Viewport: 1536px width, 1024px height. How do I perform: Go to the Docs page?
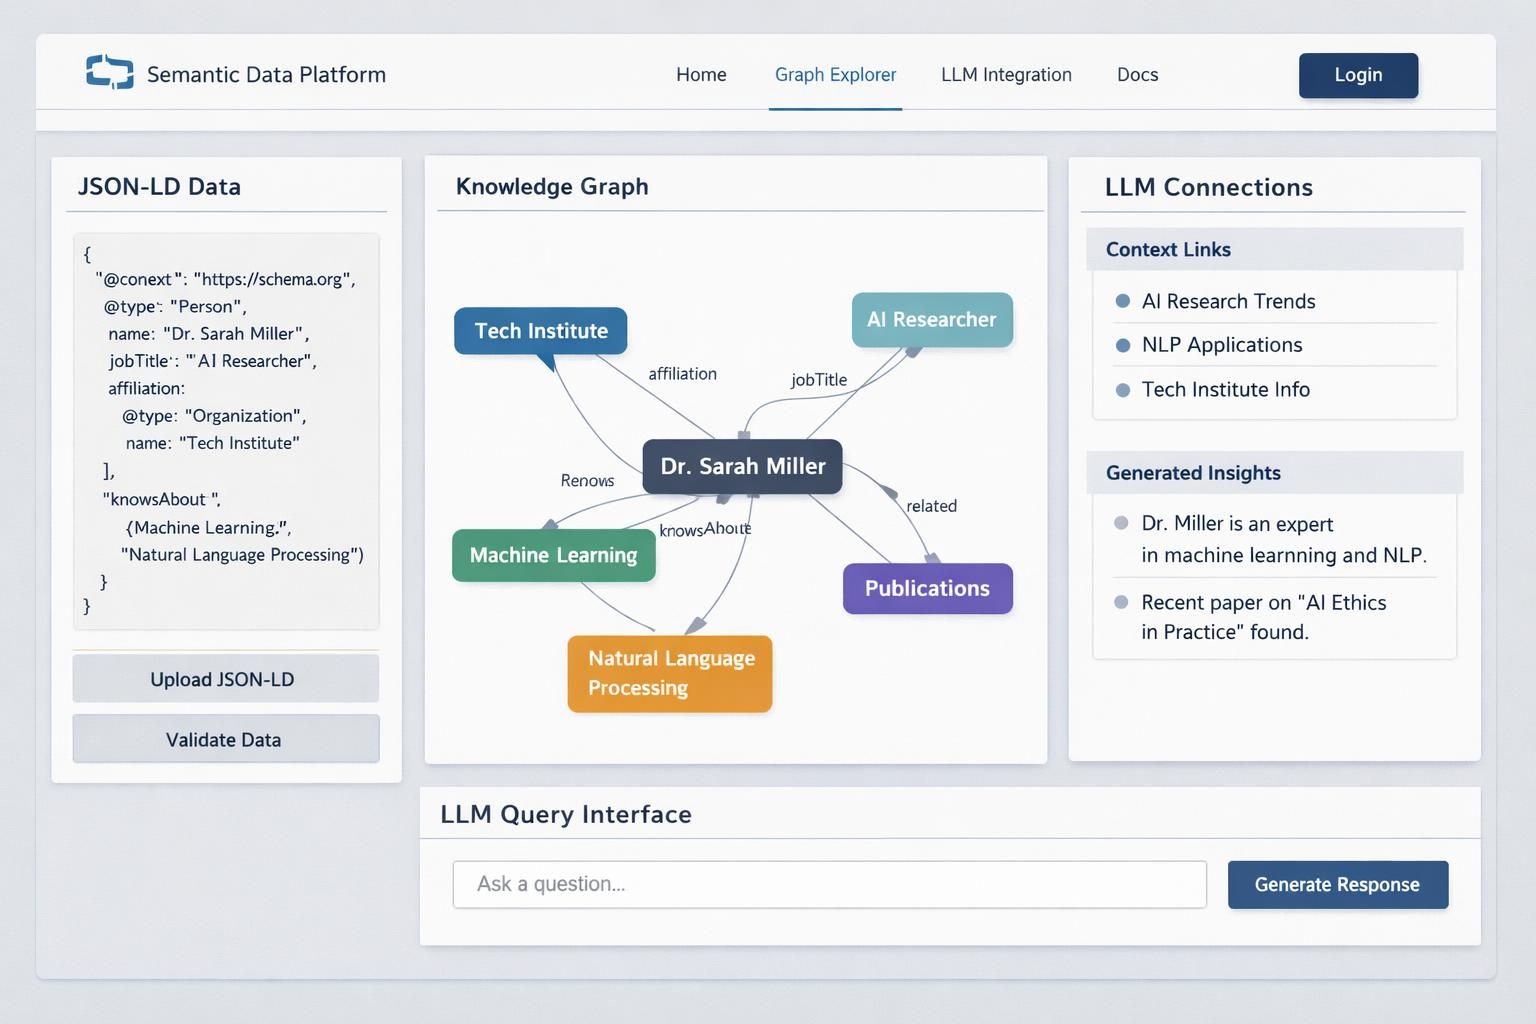tap(1137, 75)
